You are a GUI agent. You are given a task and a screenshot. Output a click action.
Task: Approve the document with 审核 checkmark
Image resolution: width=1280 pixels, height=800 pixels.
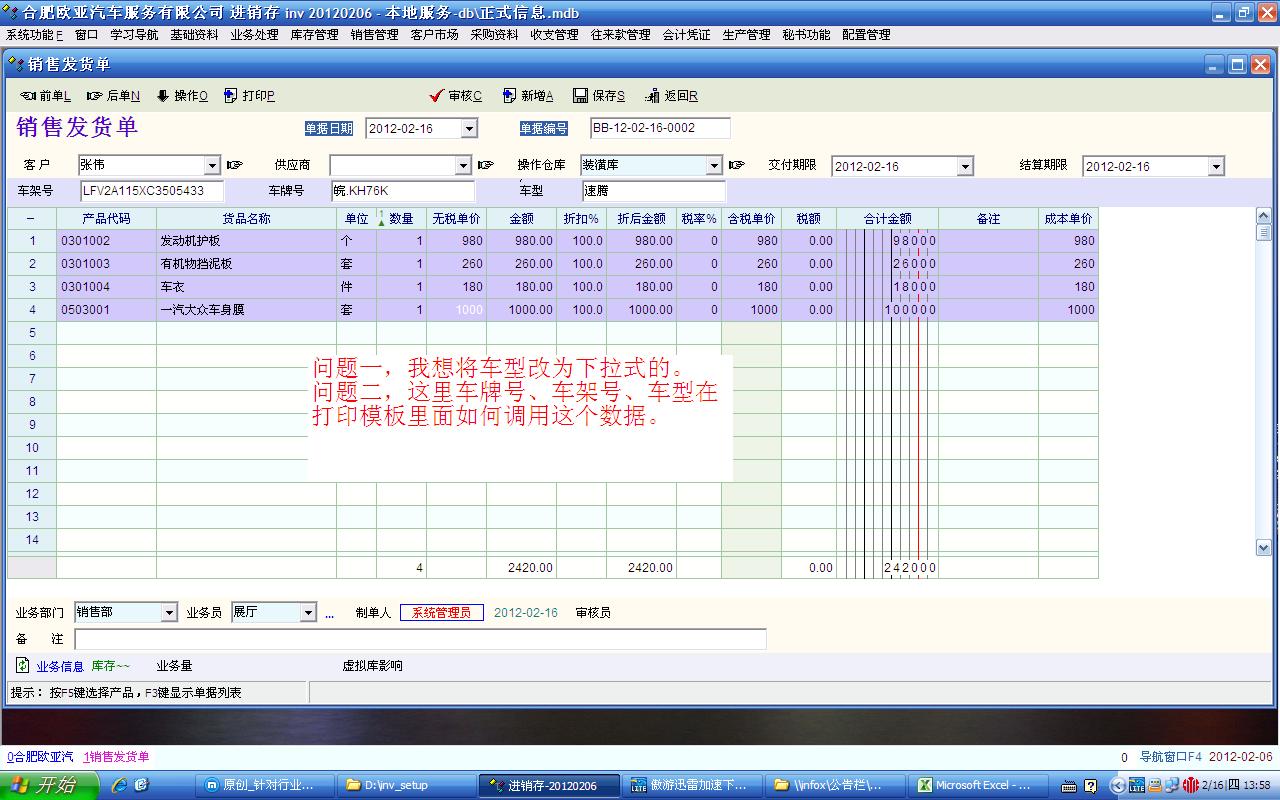pyautogui.click(x=436, y=96)
